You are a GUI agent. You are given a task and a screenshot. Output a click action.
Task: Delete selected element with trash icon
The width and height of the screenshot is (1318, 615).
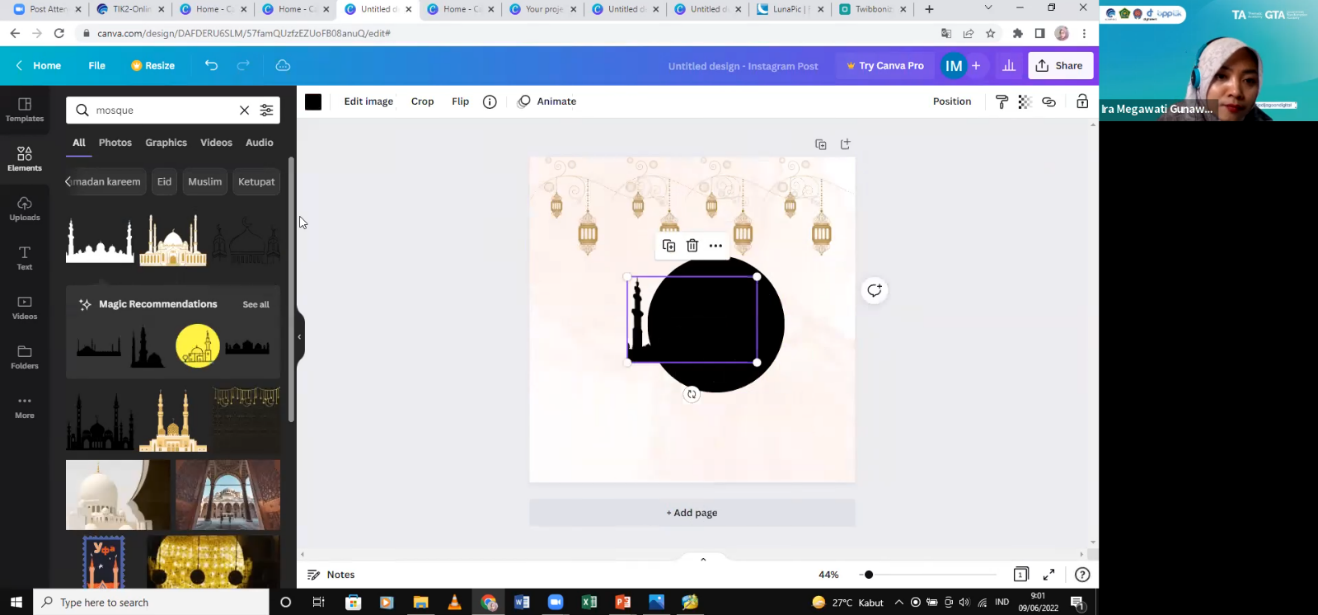pyautogui.click(x=692, y=246)
